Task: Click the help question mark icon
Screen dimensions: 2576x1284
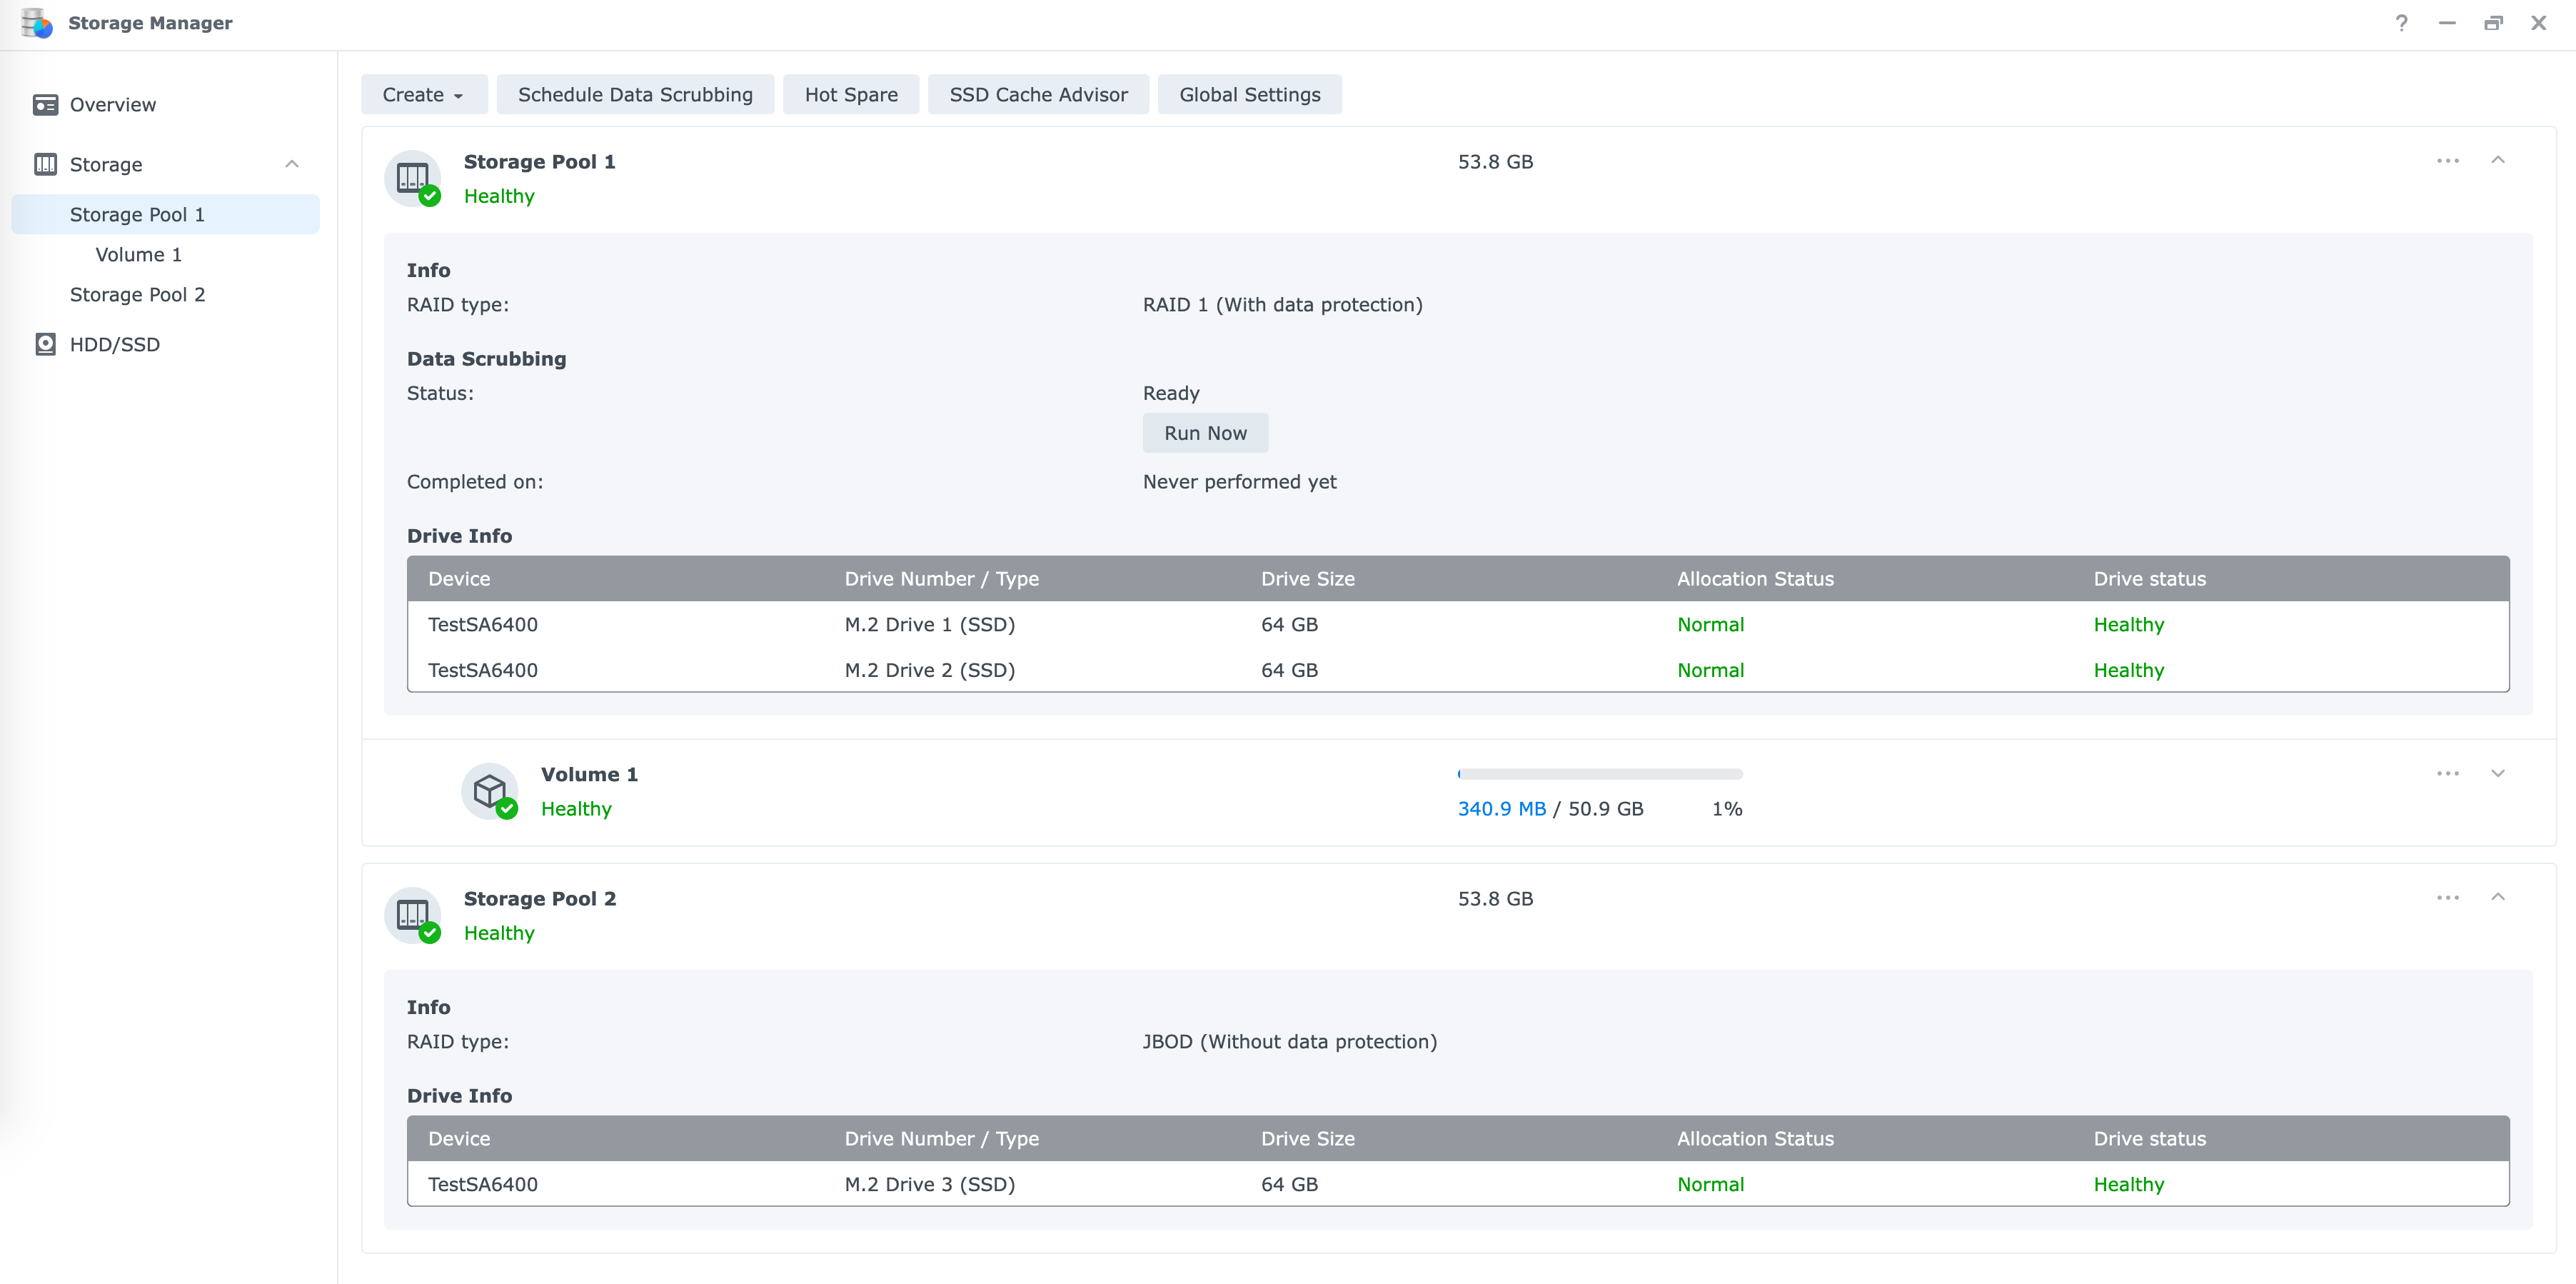Action: 2401,23
